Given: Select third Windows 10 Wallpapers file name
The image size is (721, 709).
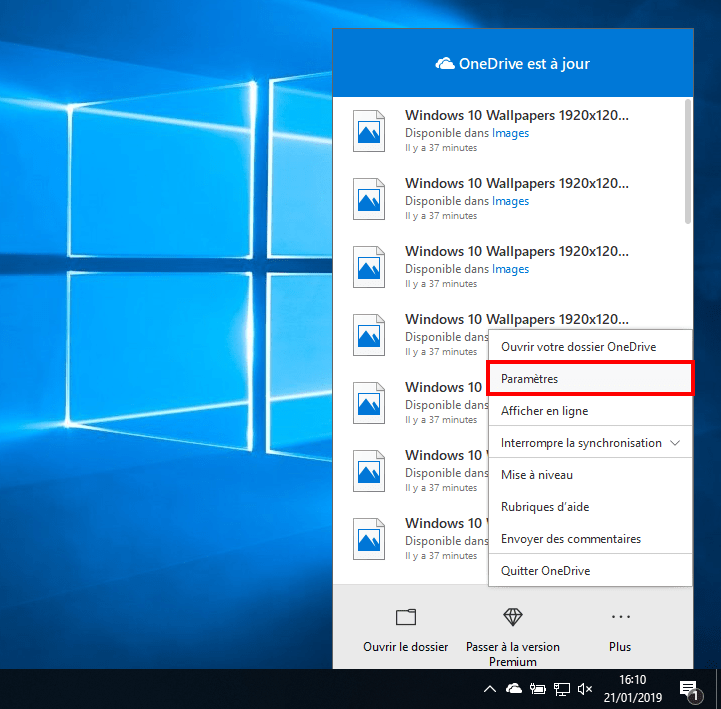Looking at the screenshot, I should click(516, 251).
